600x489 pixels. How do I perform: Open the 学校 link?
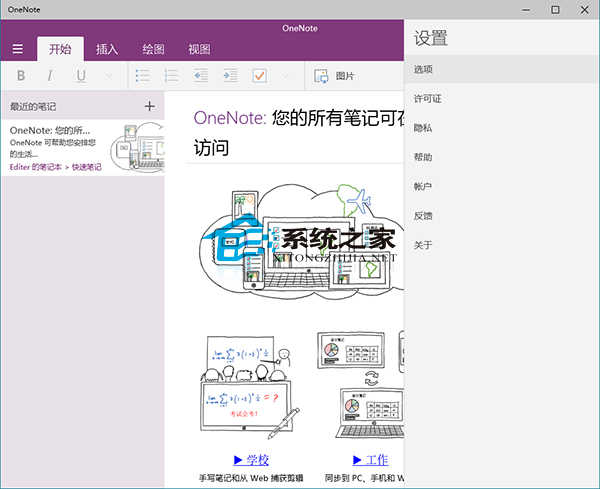[x=251, y=459]
